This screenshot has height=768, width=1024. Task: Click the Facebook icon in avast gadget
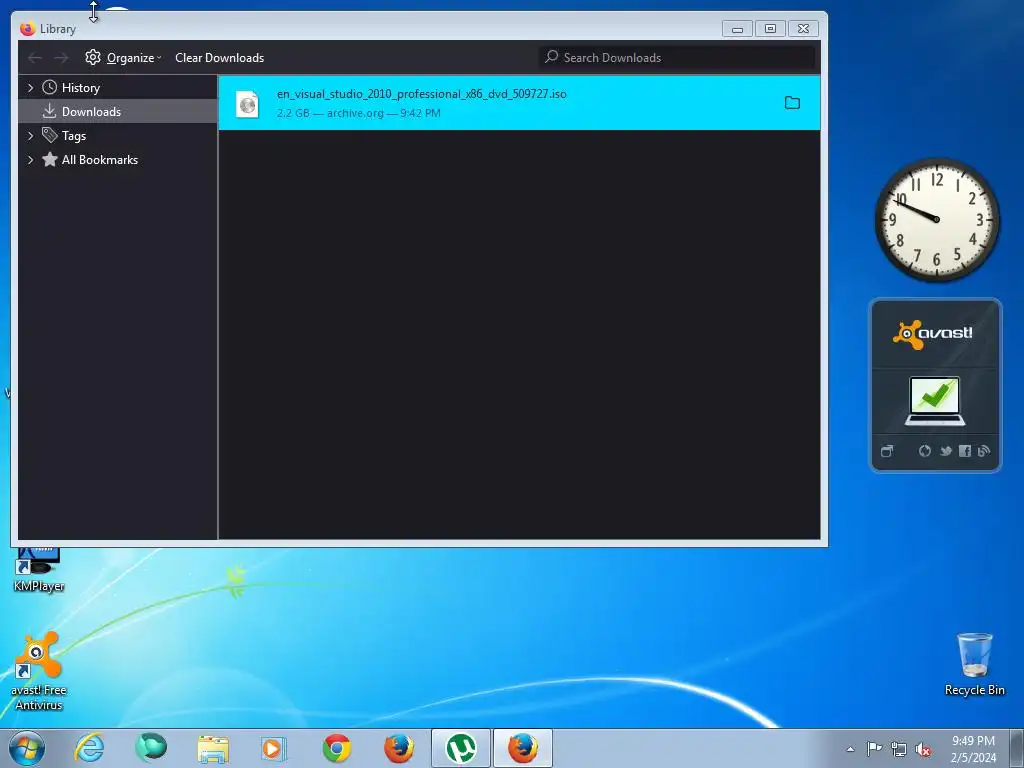965,451
